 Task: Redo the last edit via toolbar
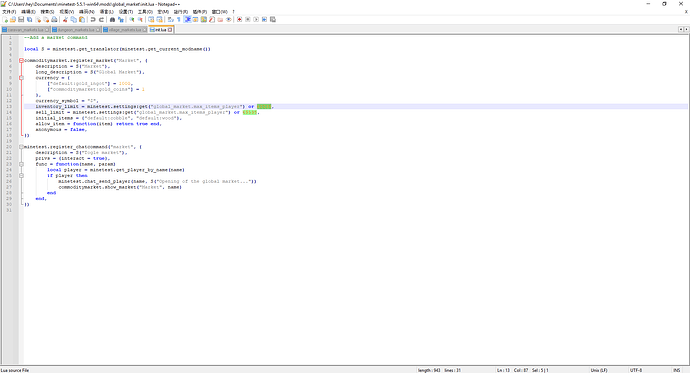[102, 19]
